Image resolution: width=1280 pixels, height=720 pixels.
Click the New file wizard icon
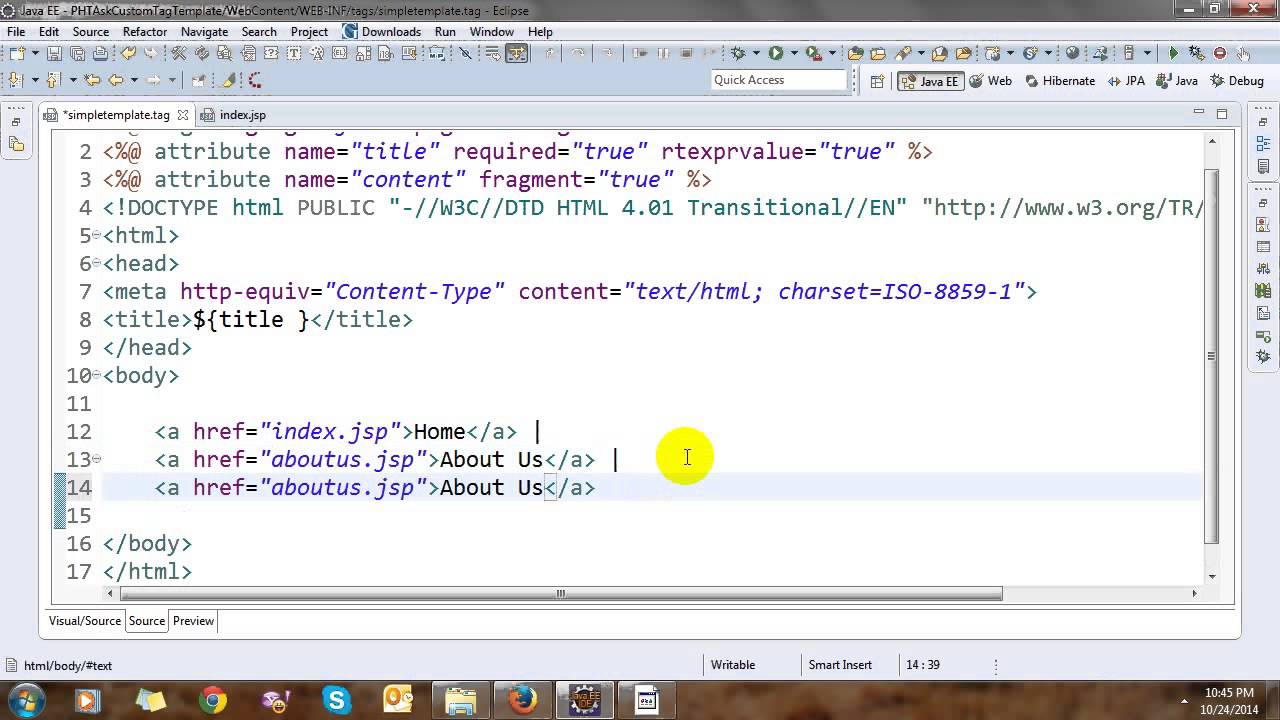(x=17, y=53)
